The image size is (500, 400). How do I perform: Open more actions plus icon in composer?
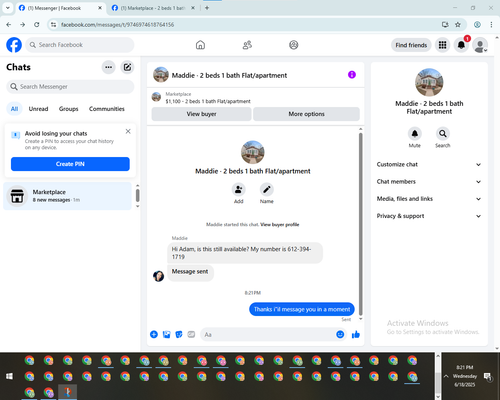pyautogui.click(x=154, y=334)
